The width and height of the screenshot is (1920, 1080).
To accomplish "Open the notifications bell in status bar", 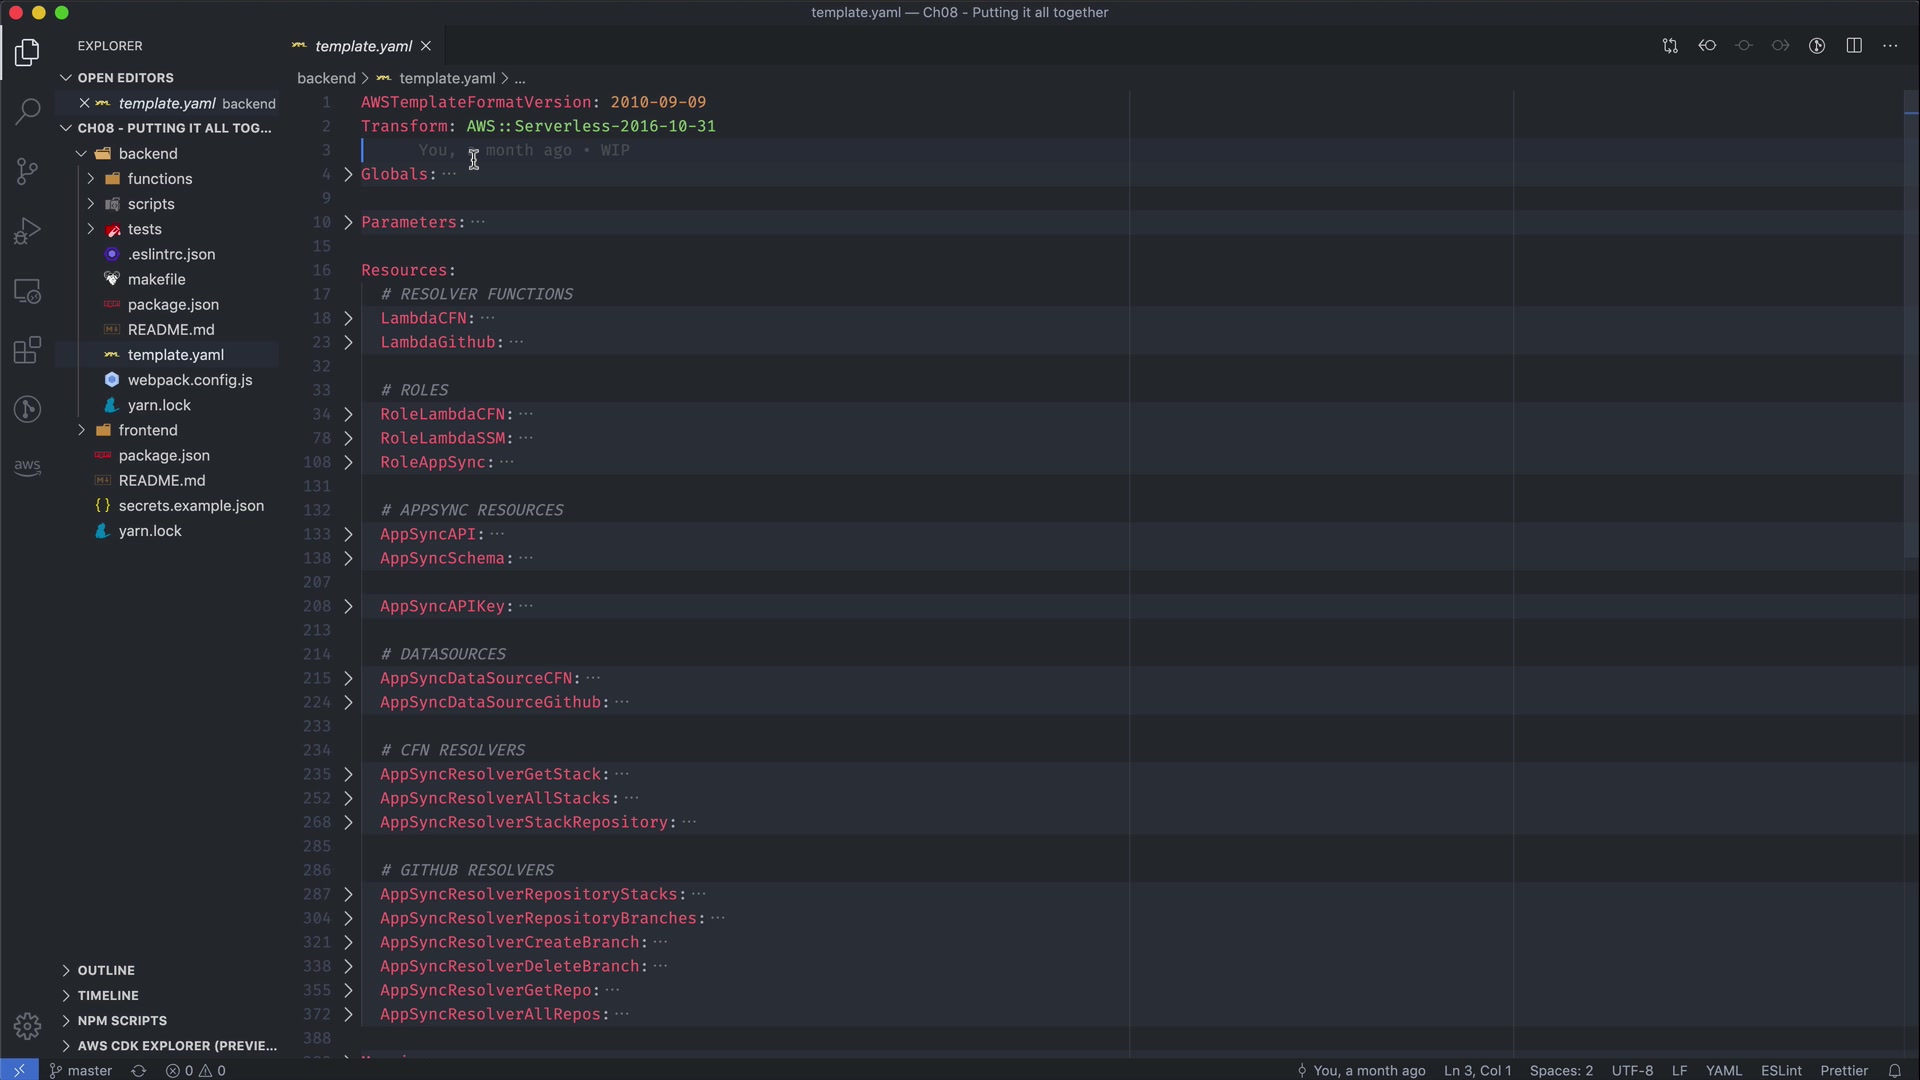I will [x=1894, y=1070].
